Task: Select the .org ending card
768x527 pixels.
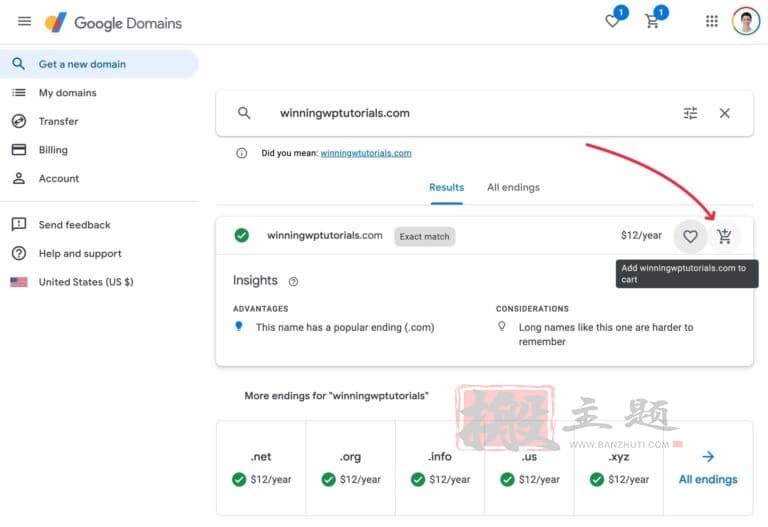Action: (x=351, y=469)
